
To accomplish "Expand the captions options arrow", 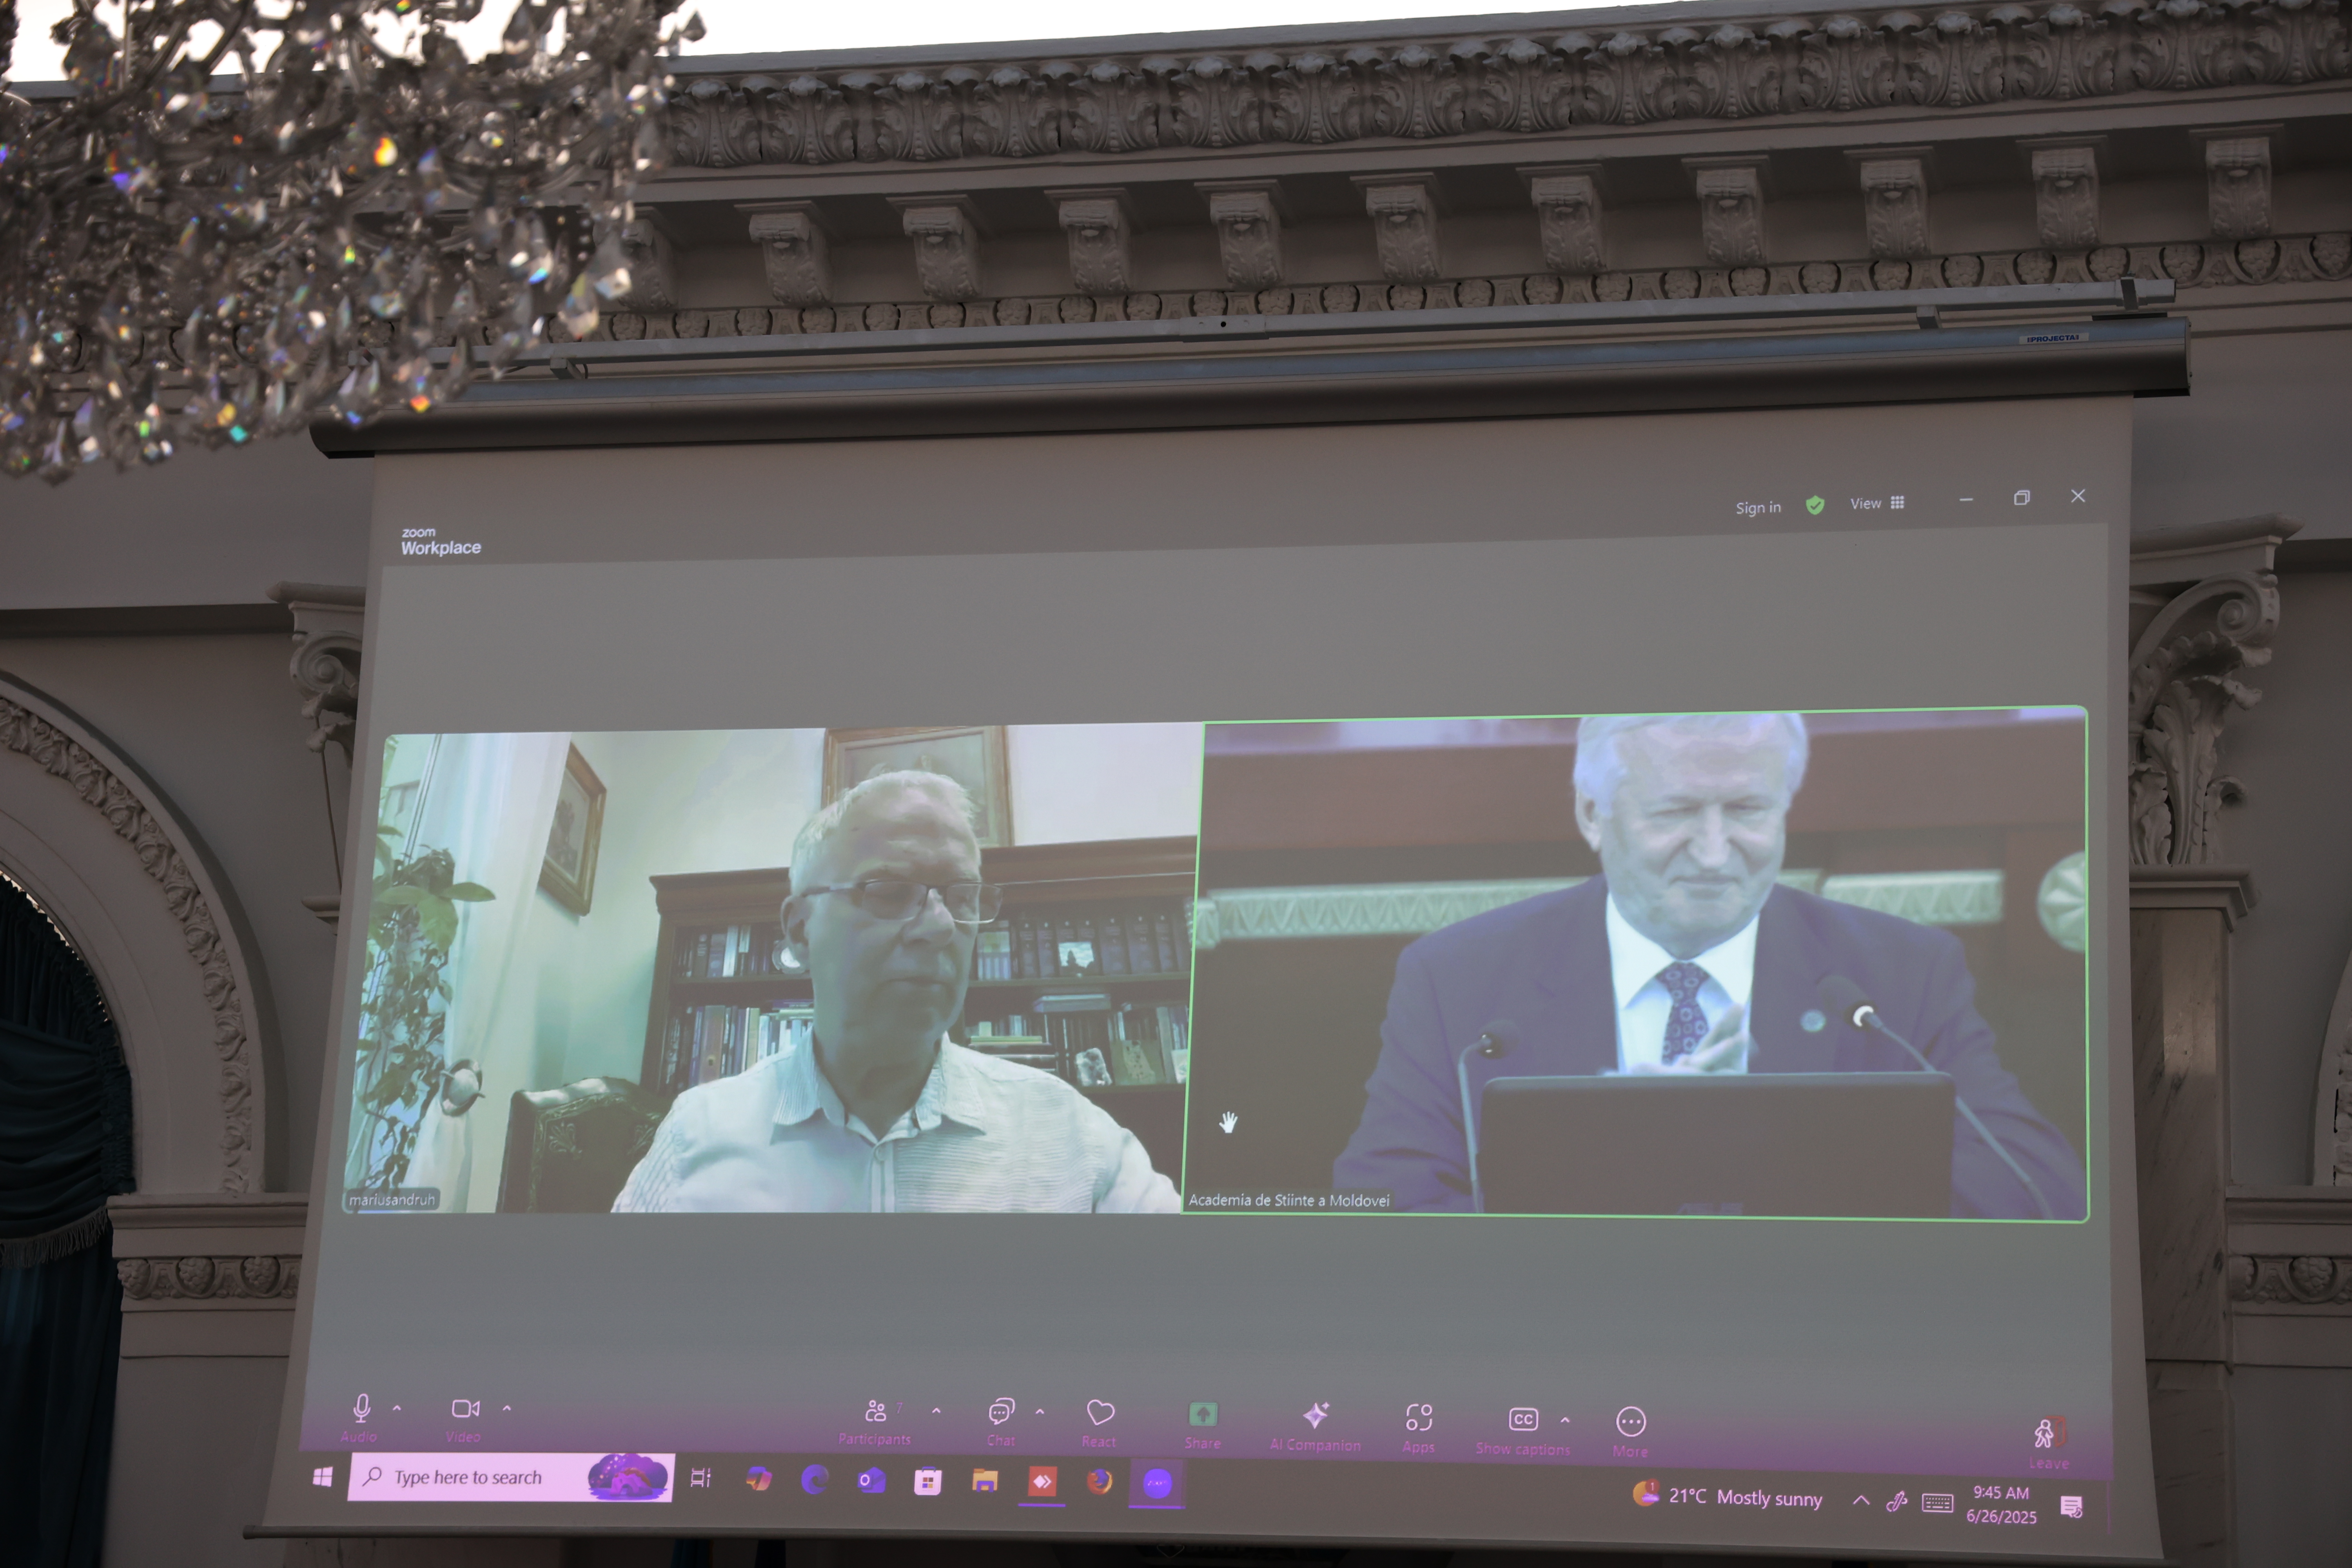I will [x=1565, y=1419].
